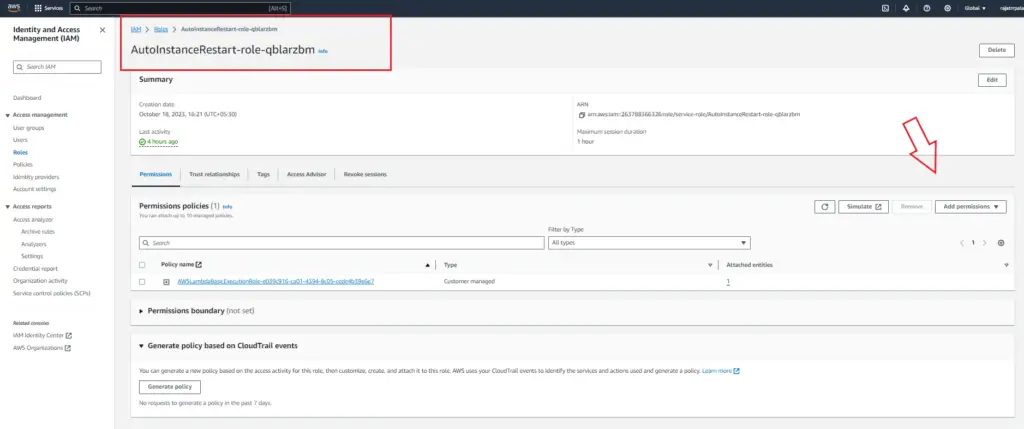Screen dimensions: 1024x429
Task: Open the Global region dropdown
Action: tap(975, 8)
